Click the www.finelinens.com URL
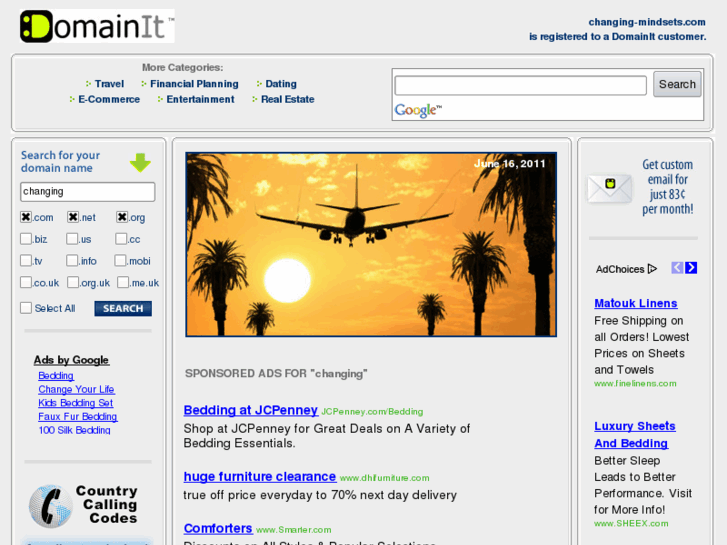The image size is (727, 545). tap(635, 384)
